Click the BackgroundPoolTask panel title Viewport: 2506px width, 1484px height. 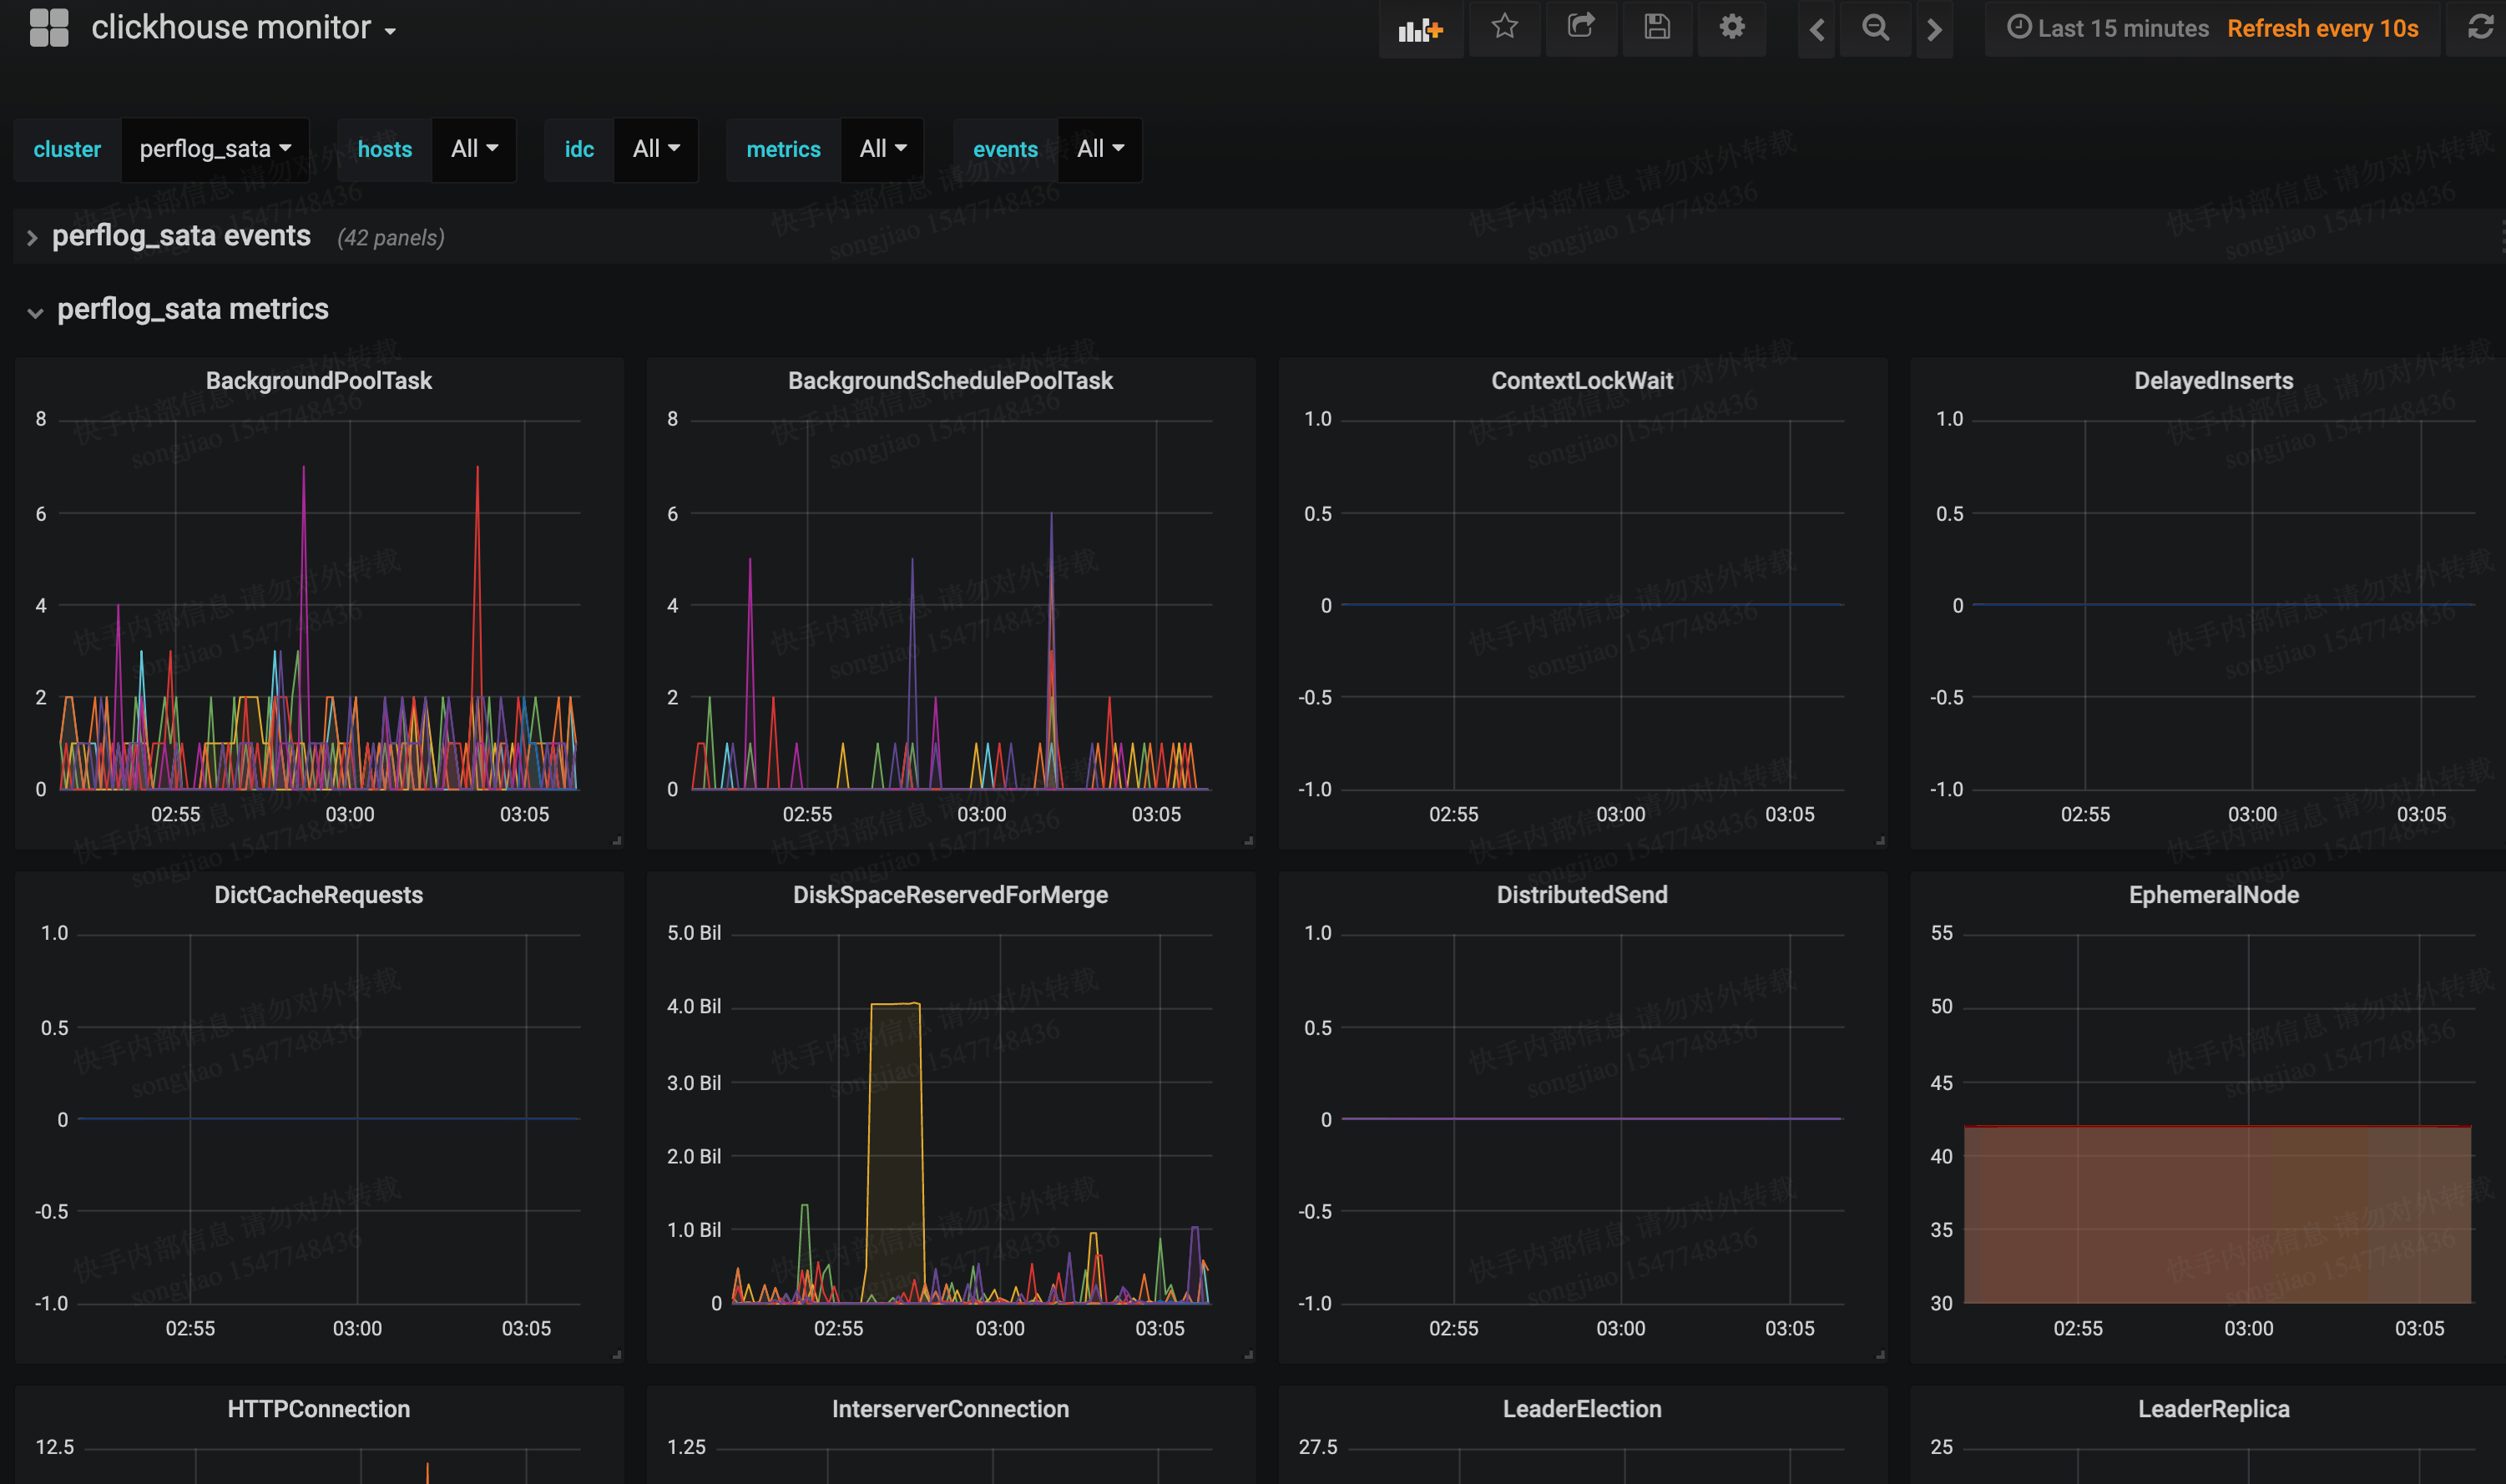pos(318,381)
